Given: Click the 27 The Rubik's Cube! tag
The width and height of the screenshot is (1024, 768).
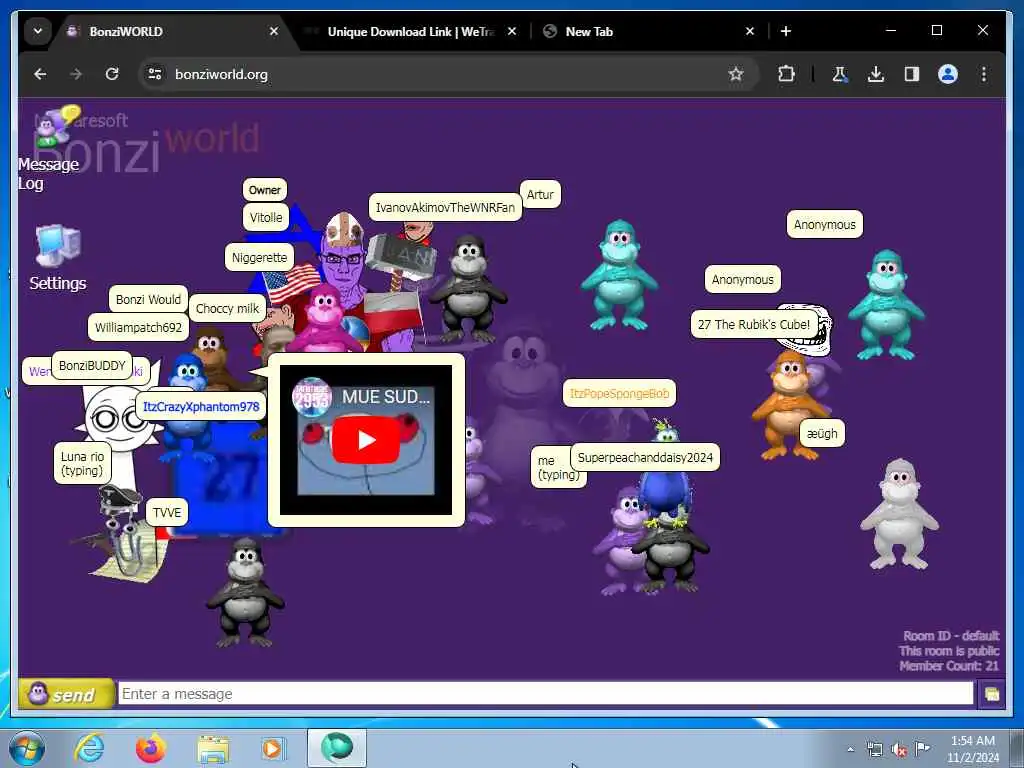Looking at the screenshot, I should click(754, 325).
